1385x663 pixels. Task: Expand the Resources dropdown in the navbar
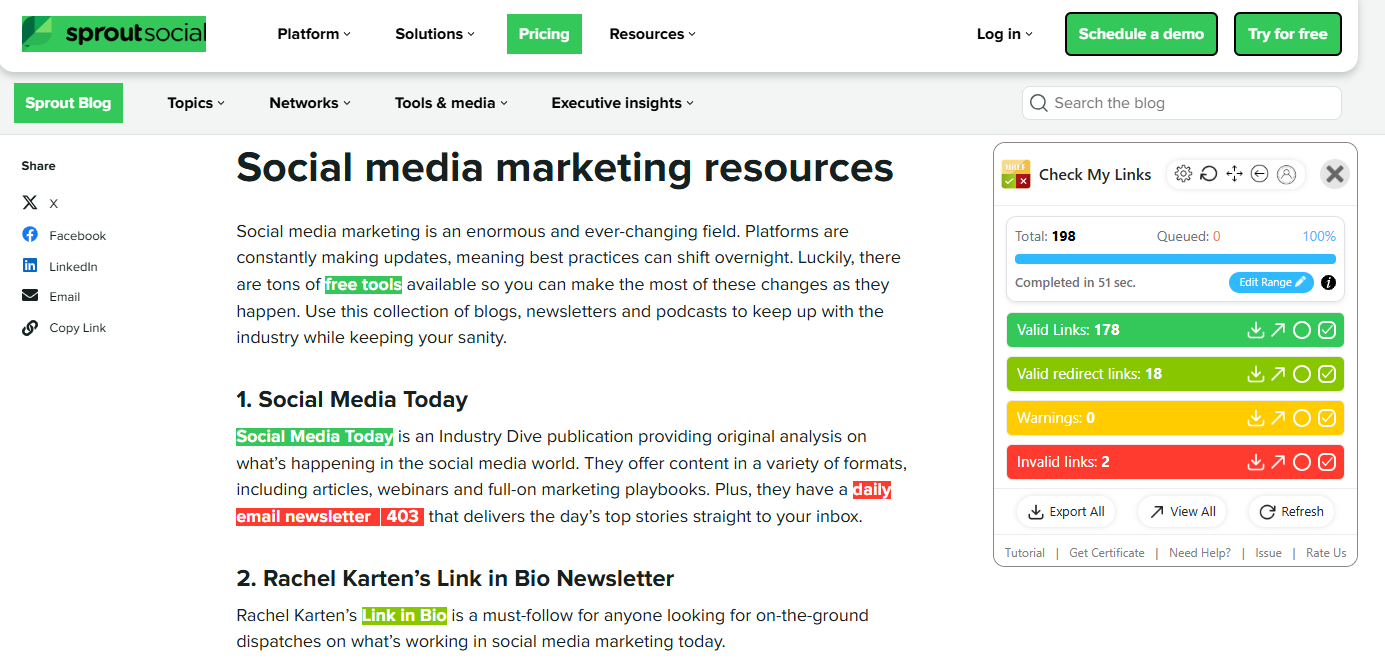pos(651,33)
